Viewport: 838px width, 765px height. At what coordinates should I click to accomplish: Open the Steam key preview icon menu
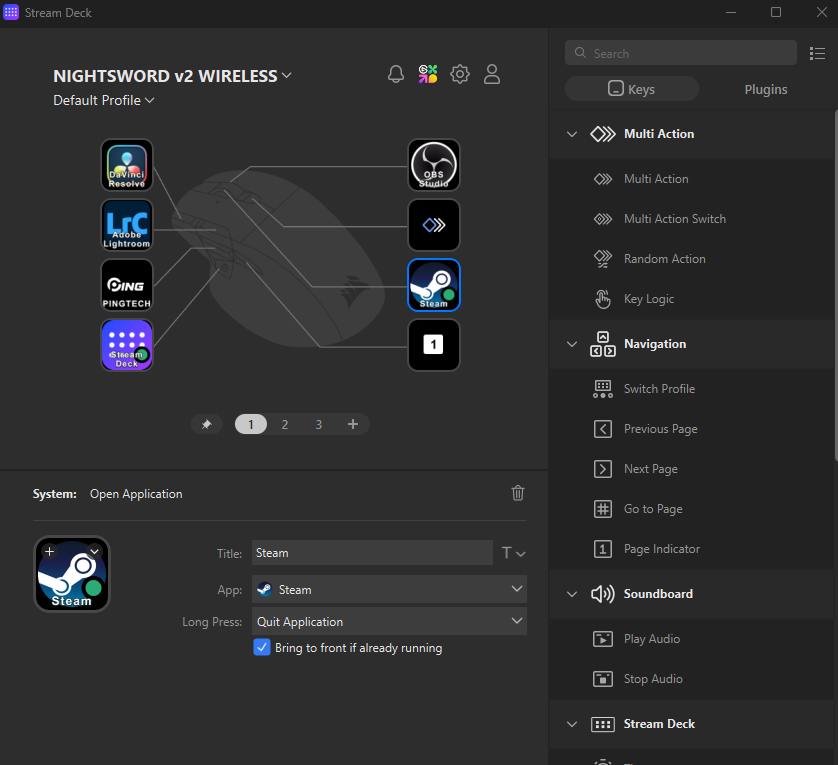pos(95,551)
